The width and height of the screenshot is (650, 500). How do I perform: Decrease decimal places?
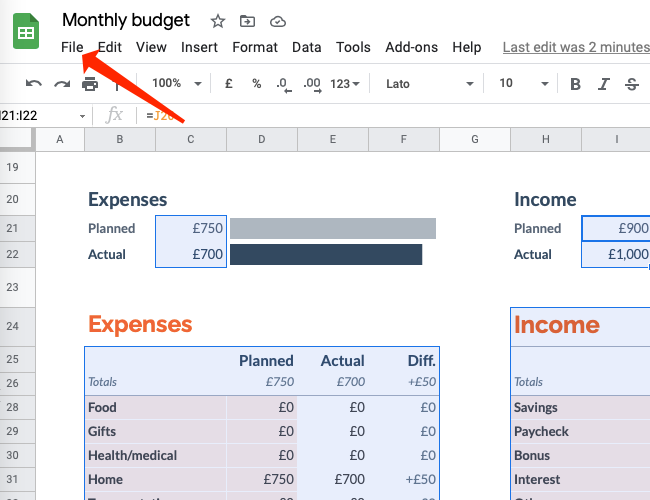point(283,84)
